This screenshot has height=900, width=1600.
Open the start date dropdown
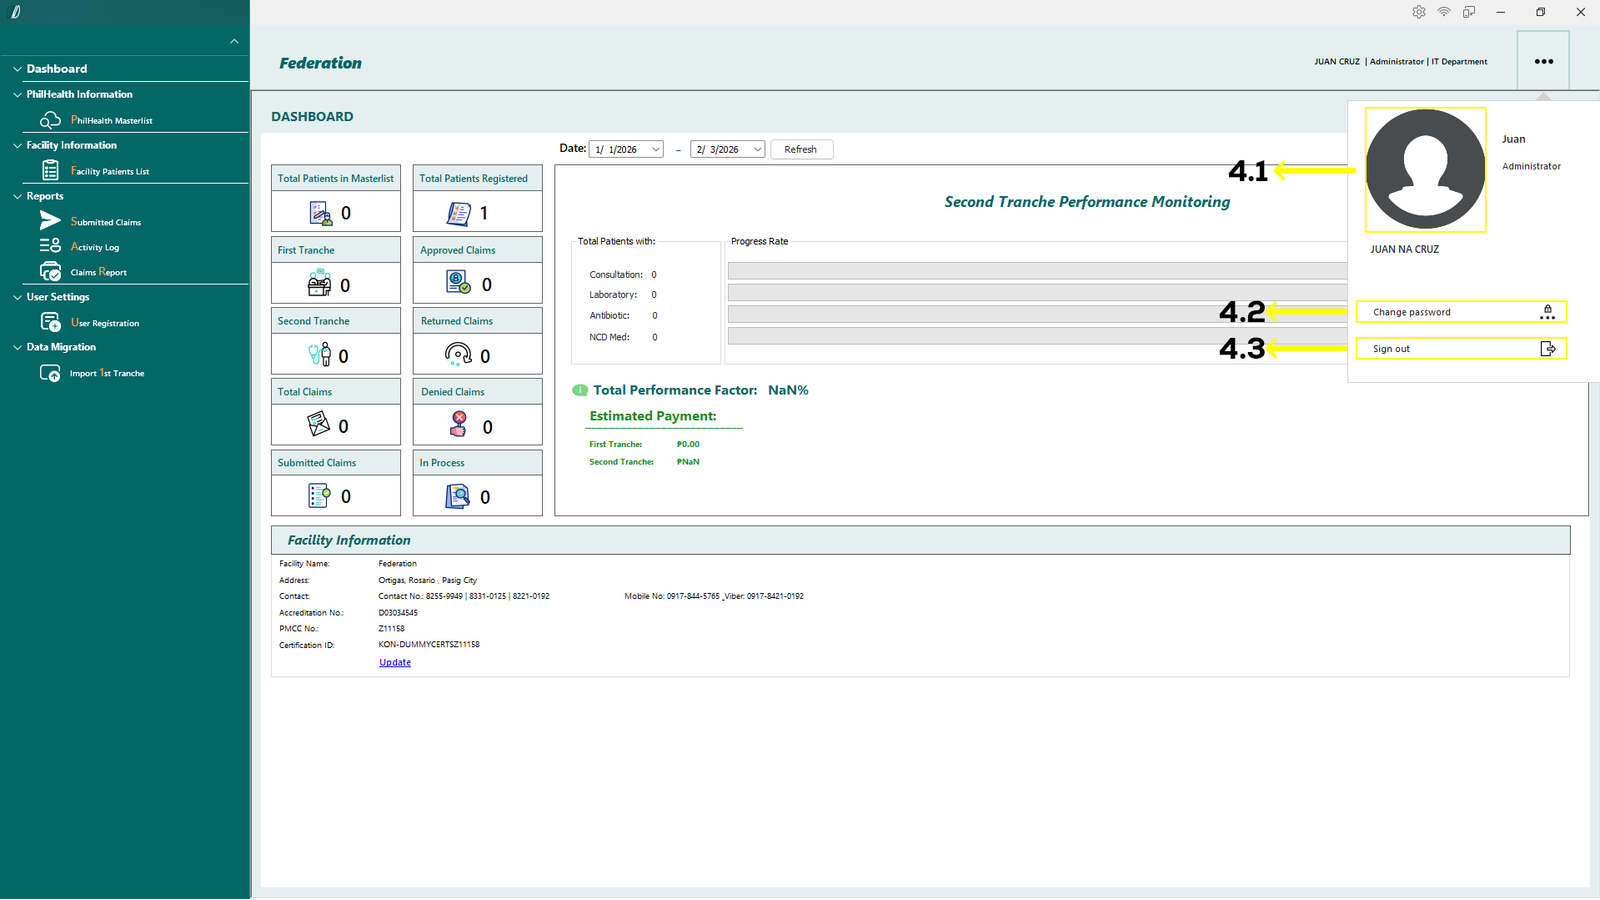point(656,150)
